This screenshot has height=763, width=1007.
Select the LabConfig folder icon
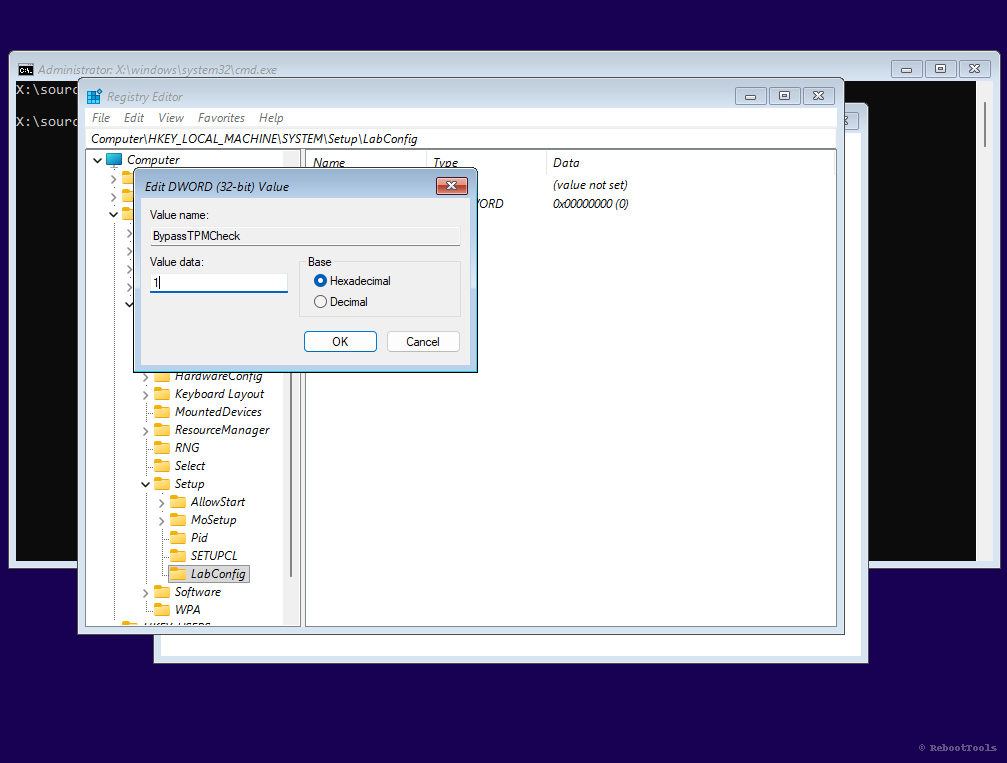(x=177, y=574)
